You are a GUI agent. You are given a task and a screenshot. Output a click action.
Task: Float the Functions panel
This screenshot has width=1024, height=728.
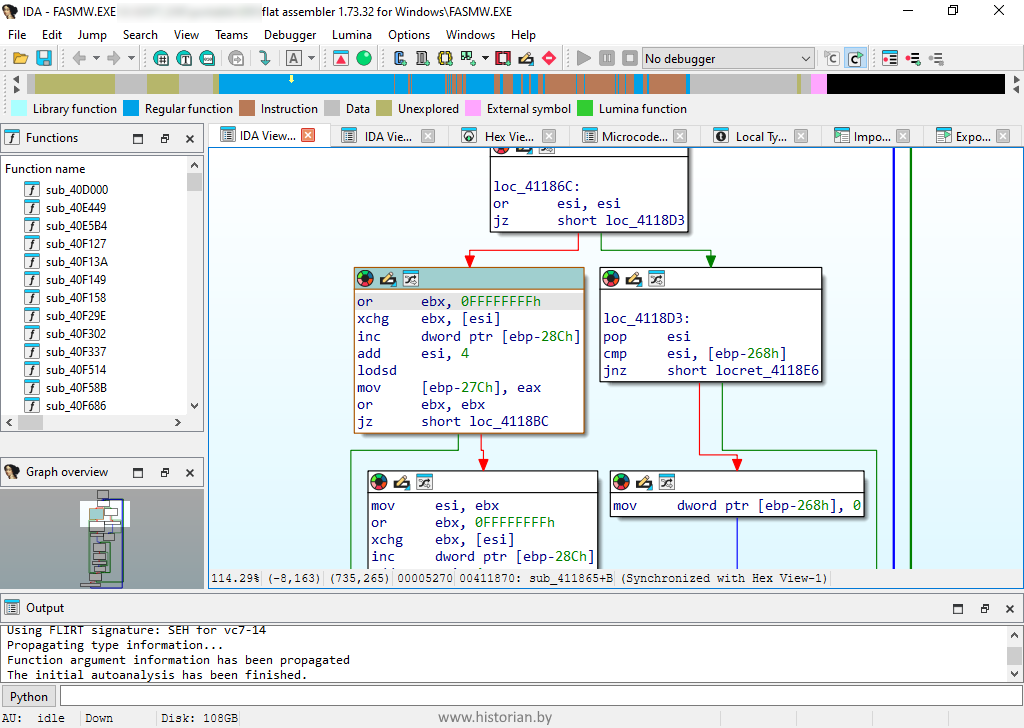[165, 138]
